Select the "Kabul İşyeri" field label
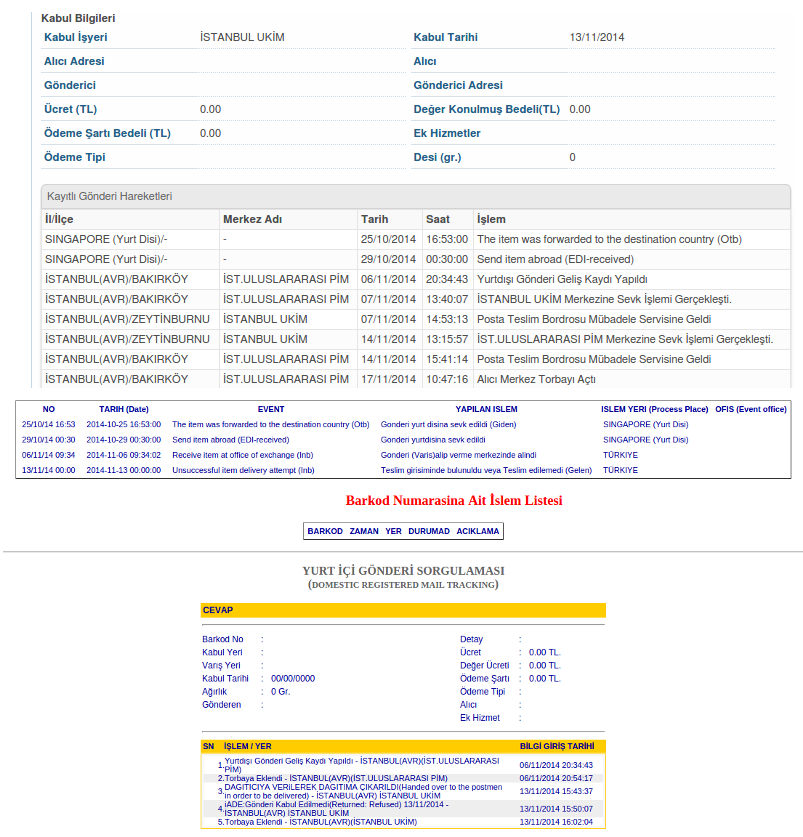This screenshot has width=803, height=837. click(x=75, y=37)
